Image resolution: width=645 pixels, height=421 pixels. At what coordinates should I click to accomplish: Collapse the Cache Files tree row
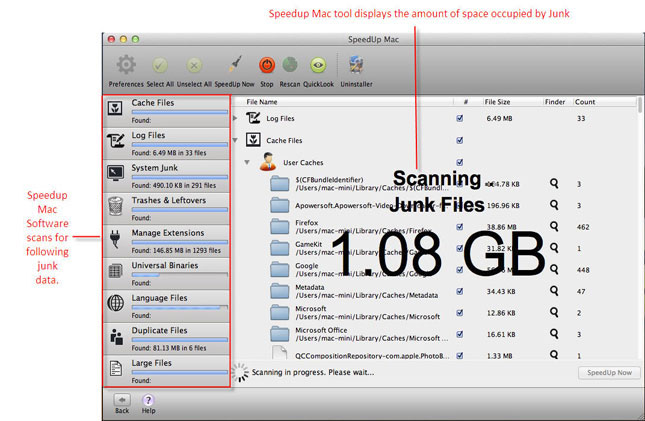tap(236, 140)
